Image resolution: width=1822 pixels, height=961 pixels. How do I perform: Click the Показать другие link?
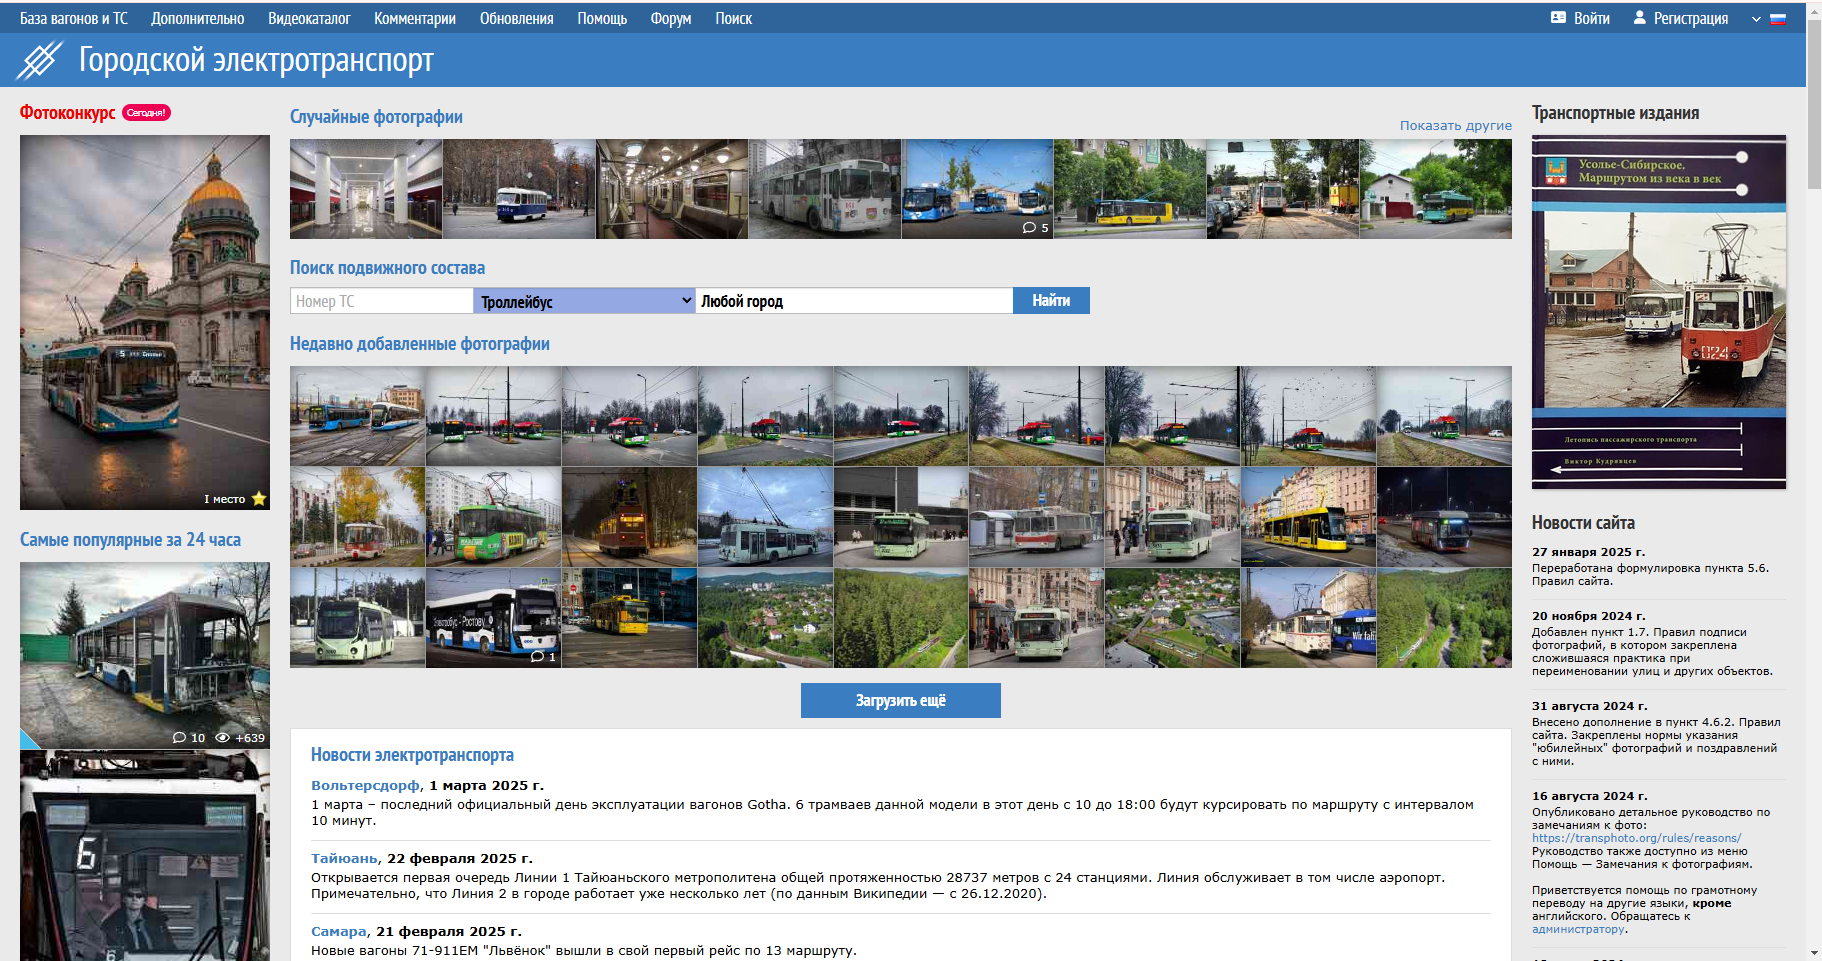coord(1455,125)
